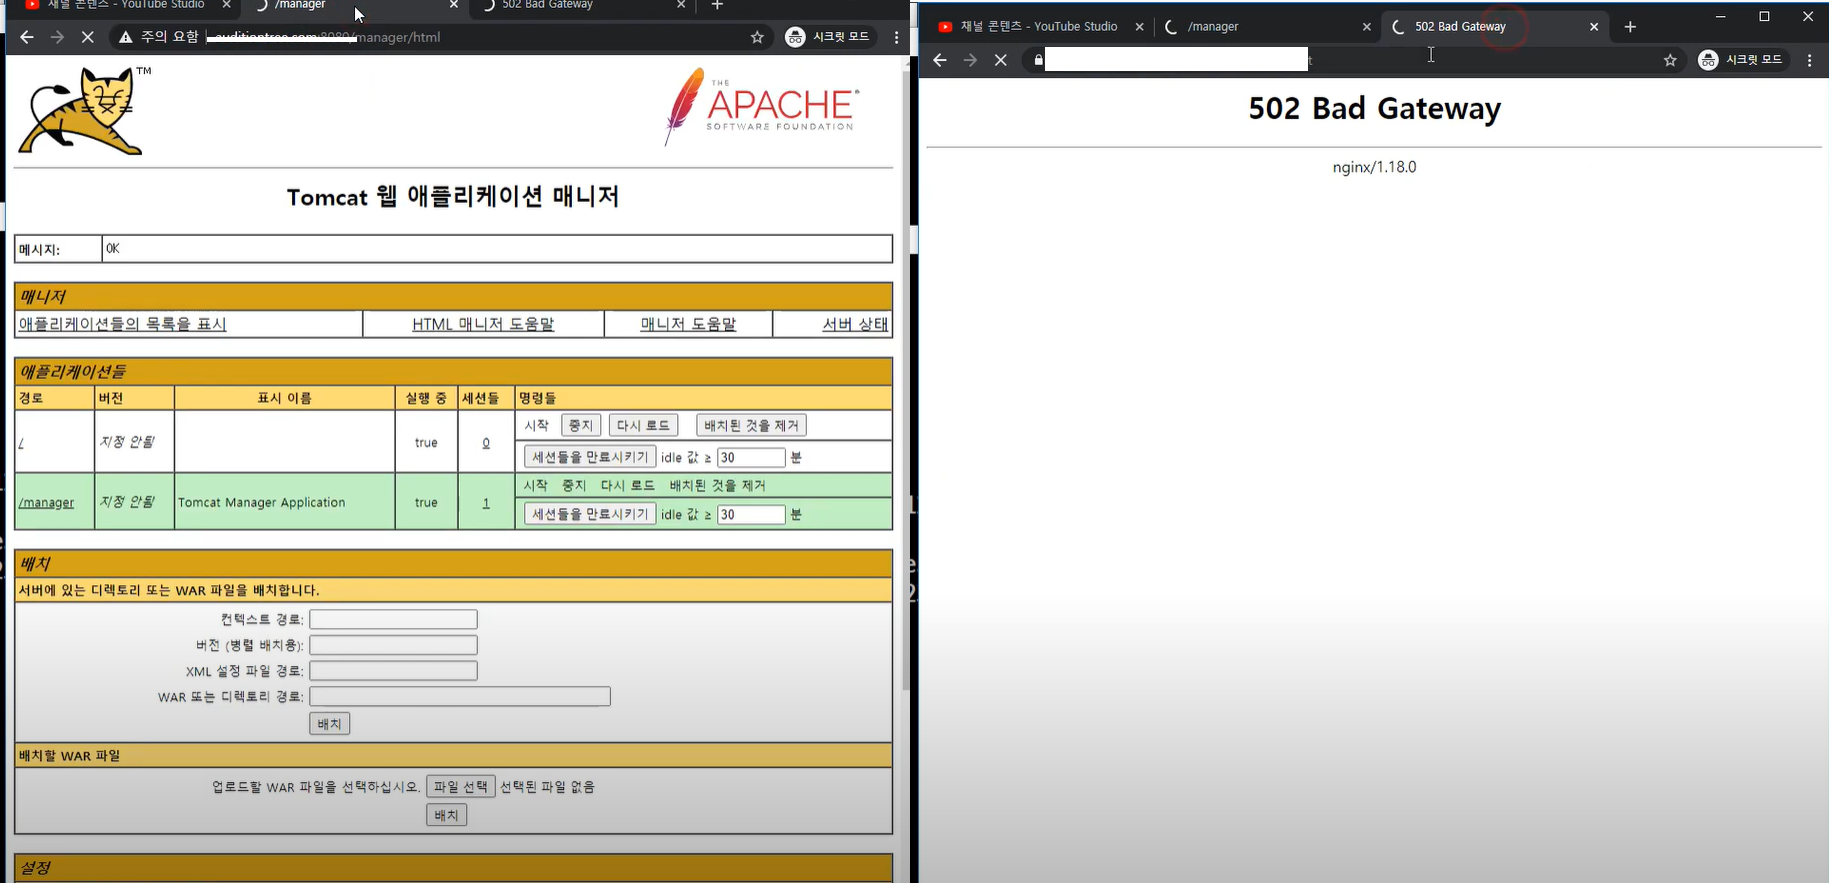This screenshot has width=1829, height=883.
Task: Click the XML 설정 파일 경로 input field
Action: point(393,671)
